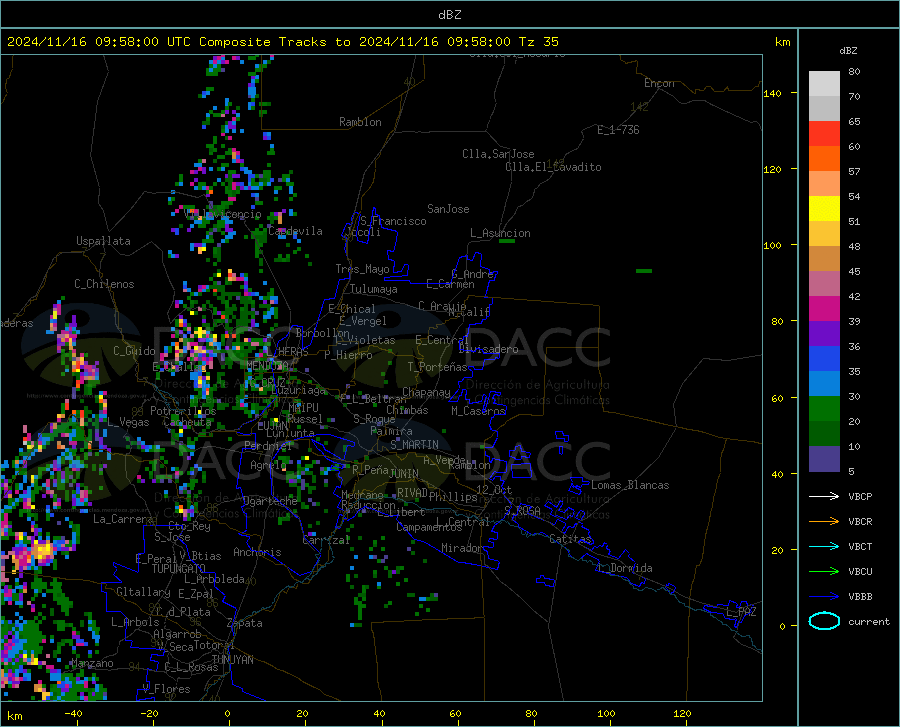The image size is (900, 727).
Task: Click the S_MARTIN map label
Action: click(414, 445)
